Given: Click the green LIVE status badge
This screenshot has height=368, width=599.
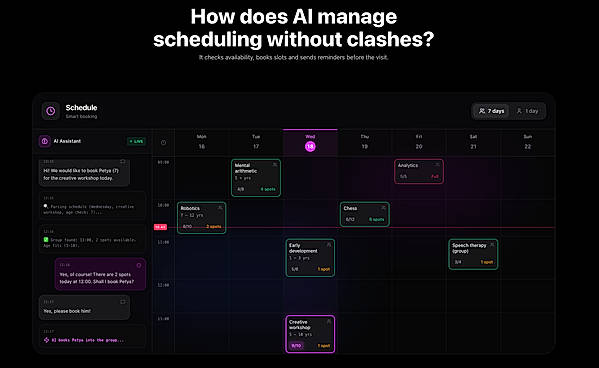Looking at the screenshot, I should tap(136, 141).
